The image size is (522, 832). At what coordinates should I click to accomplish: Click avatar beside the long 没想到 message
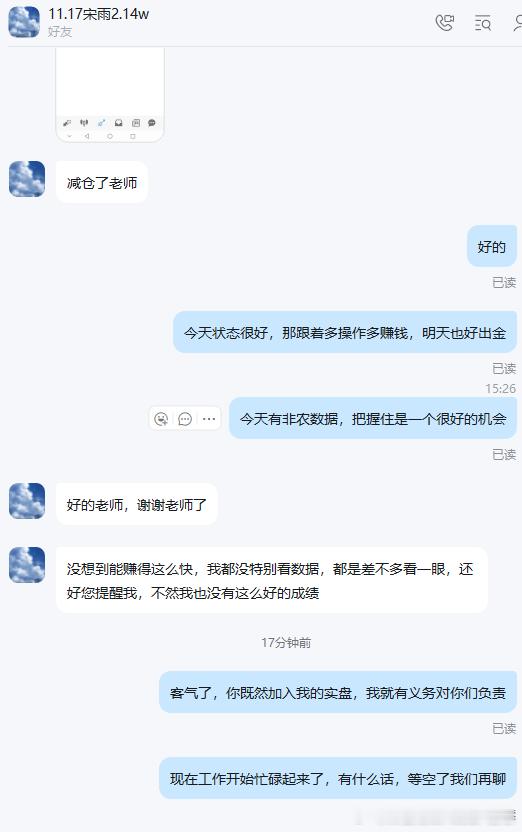click(x=27, y=565)
